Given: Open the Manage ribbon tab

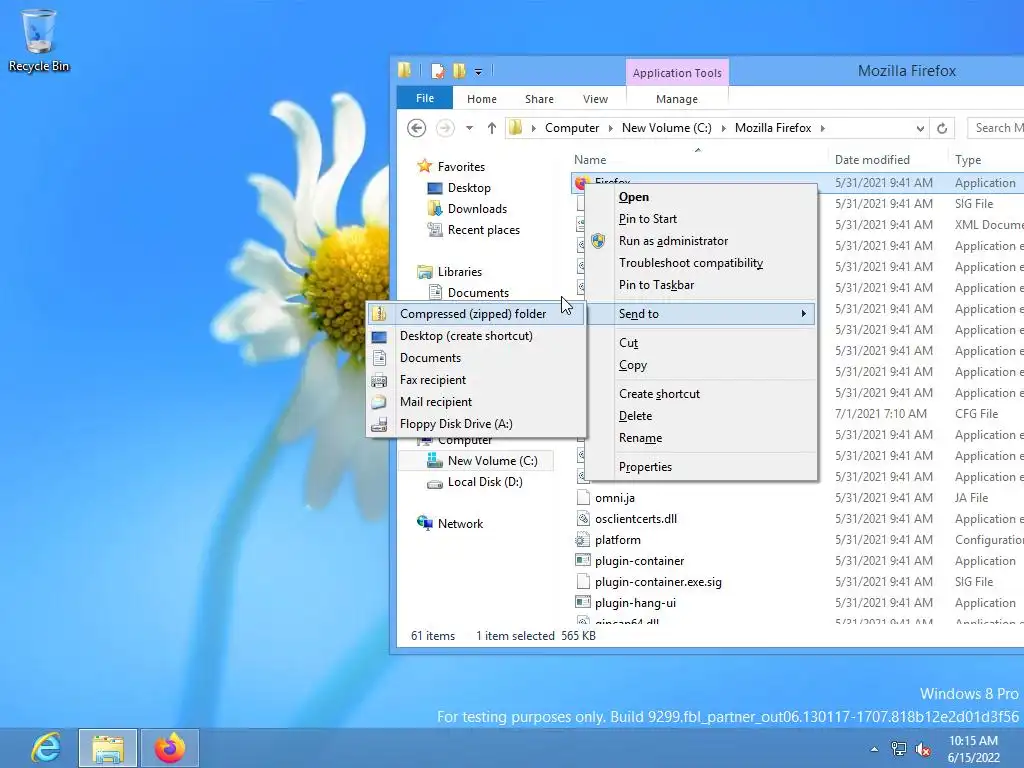Looking at the screenshot, I should point(677,99).
